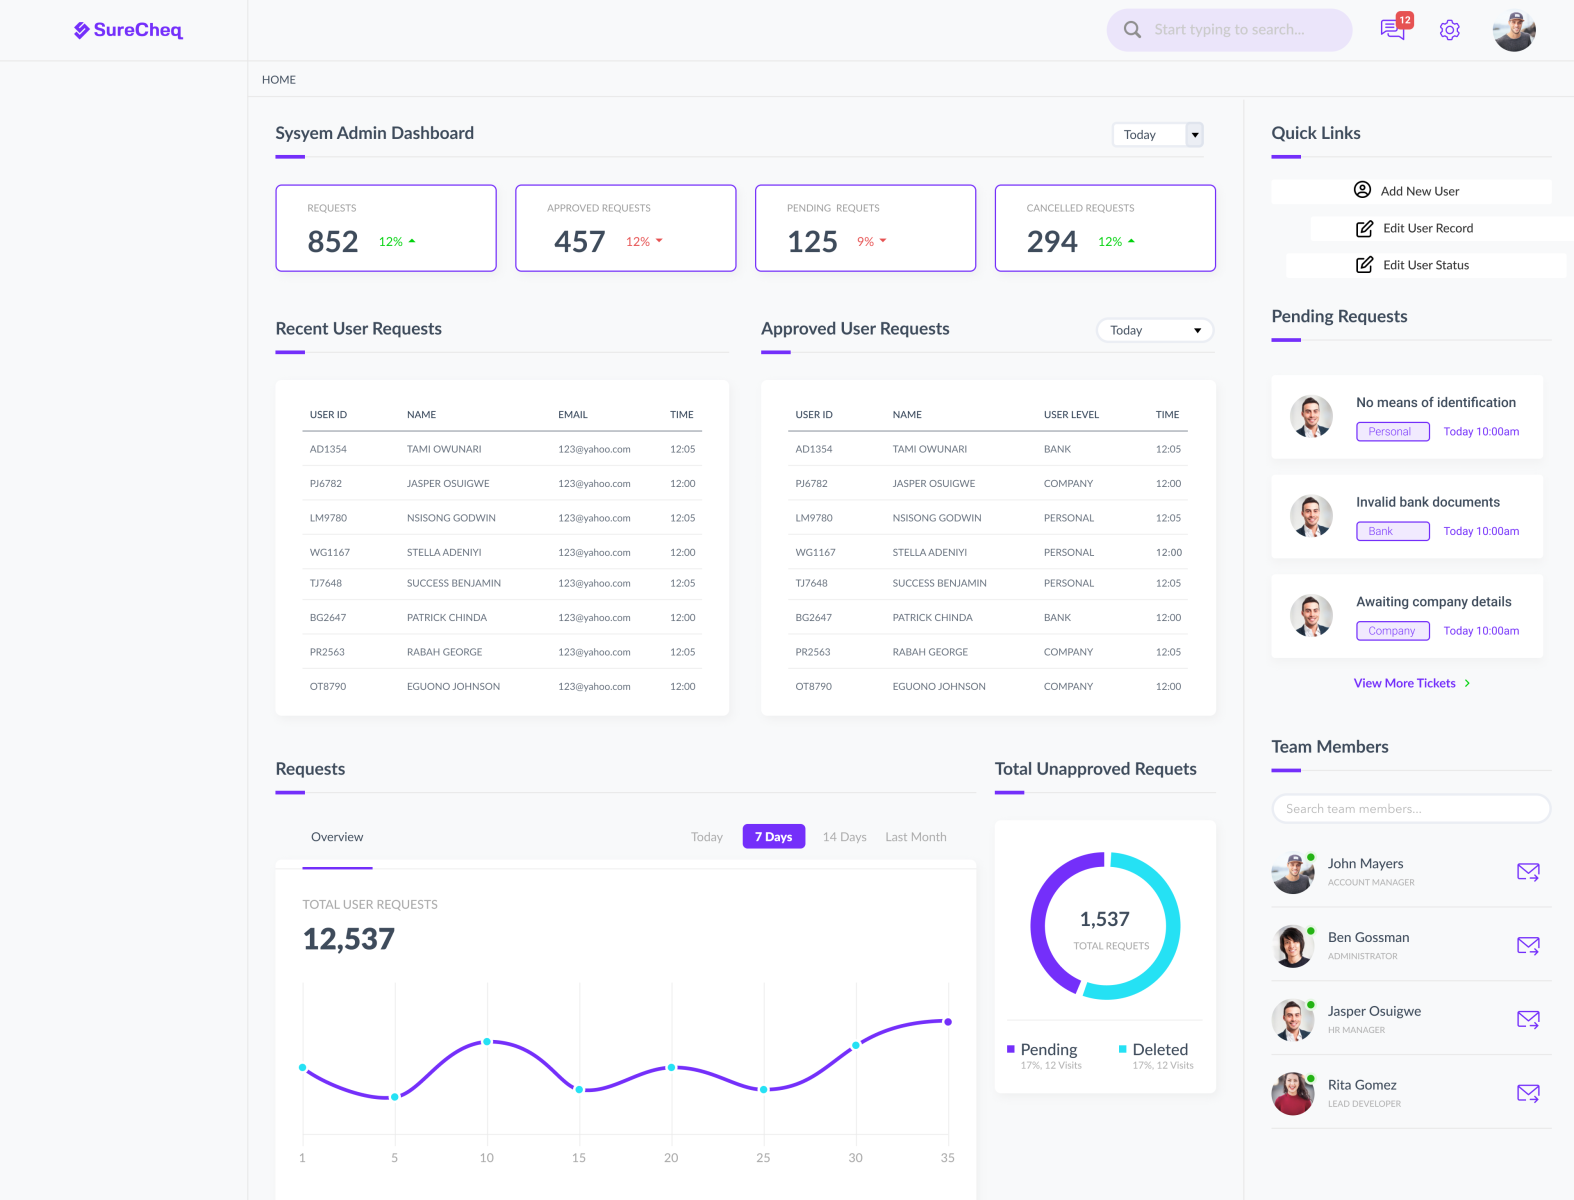The width and height of the screenshot is (1574, 1200).
Task: Send mail to Ben Gossman
Action: click(x=1528, y=945)
